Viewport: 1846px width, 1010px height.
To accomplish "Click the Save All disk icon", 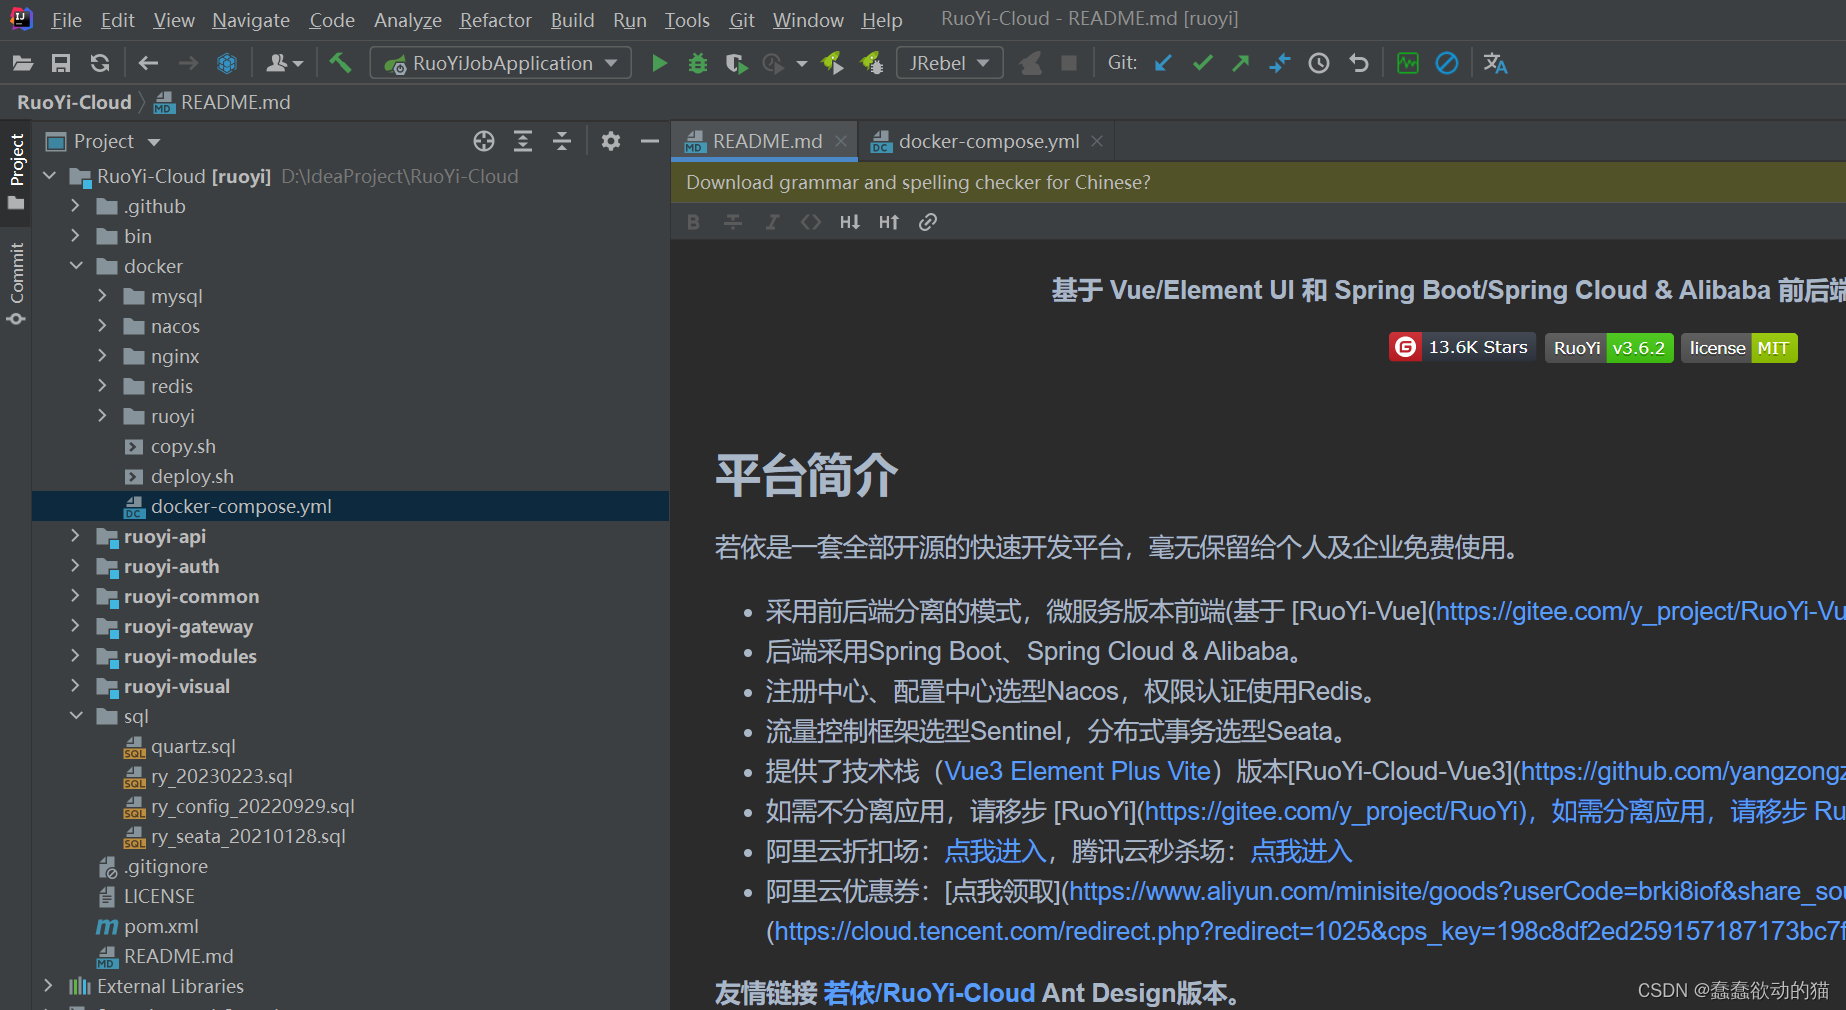I will click(x=61, y=63).
